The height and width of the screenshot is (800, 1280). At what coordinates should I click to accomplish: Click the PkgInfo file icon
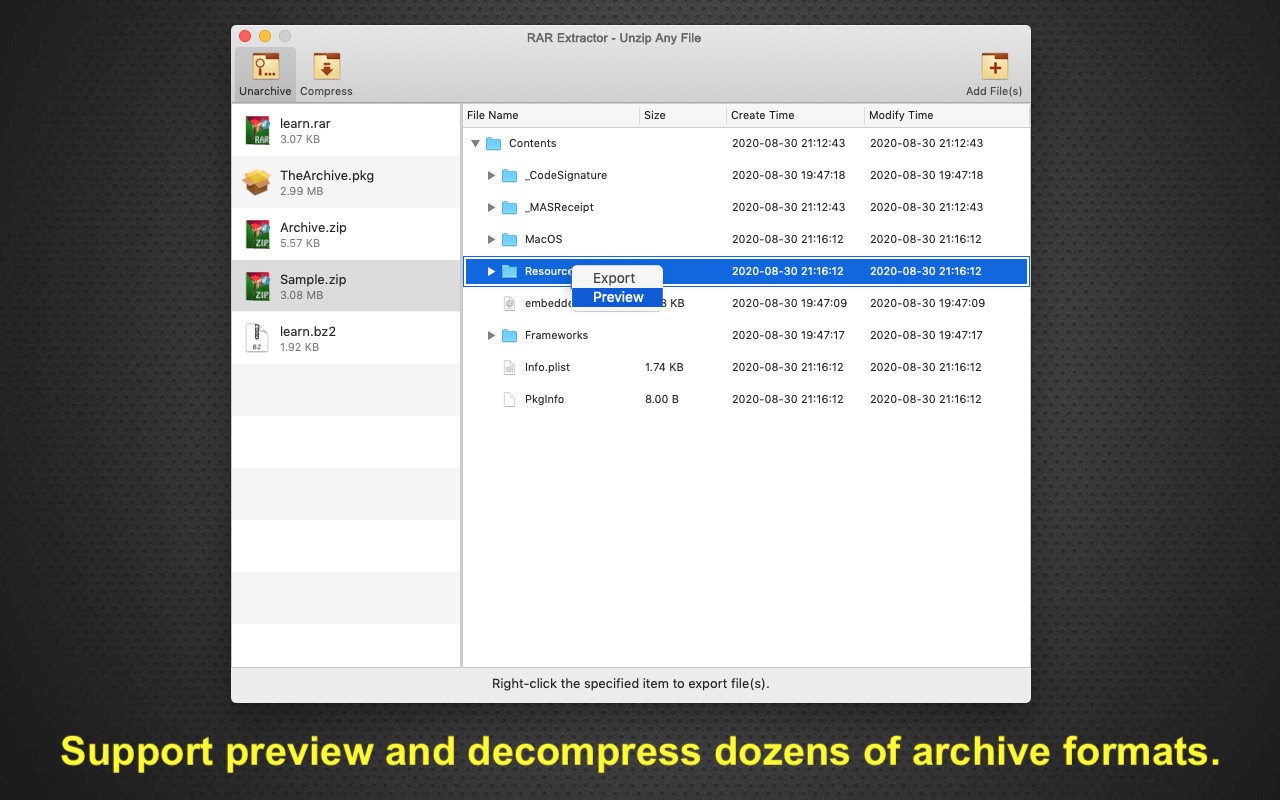click(x=509, y=399)
